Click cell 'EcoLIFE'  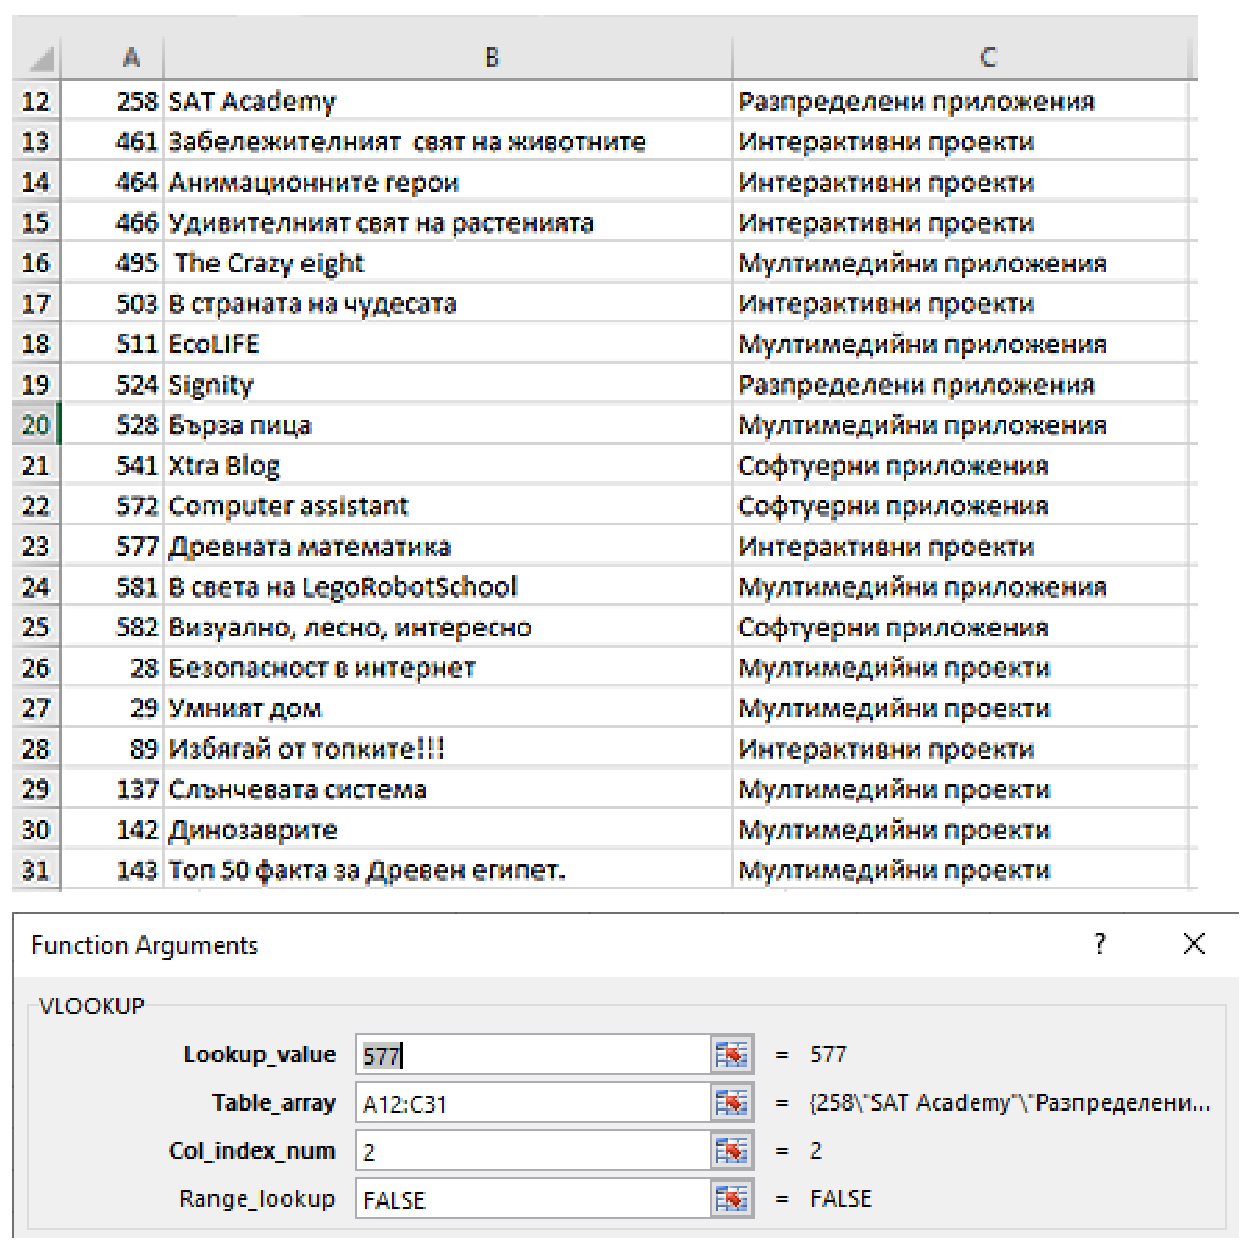click(x=448, y=344)
